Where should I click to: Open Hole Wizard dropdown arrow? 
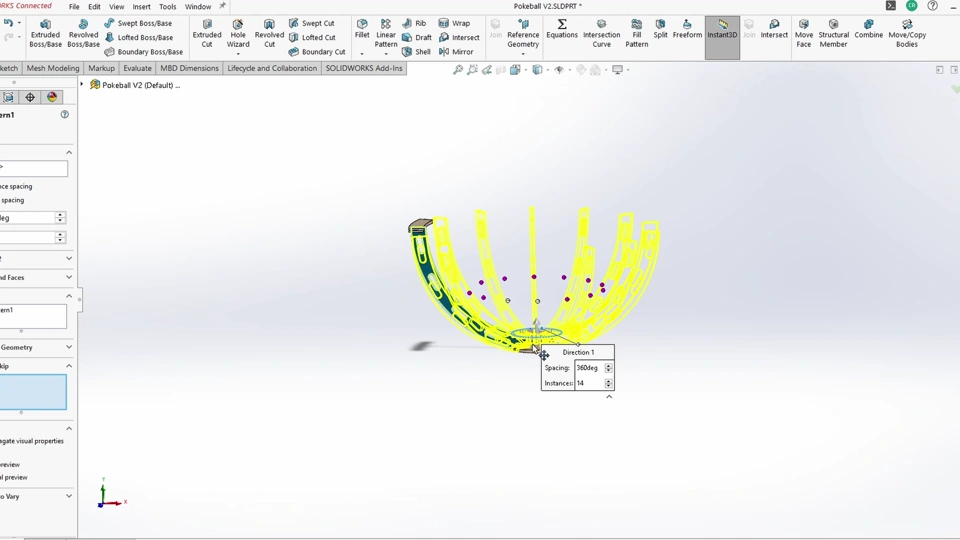[238, 54]
